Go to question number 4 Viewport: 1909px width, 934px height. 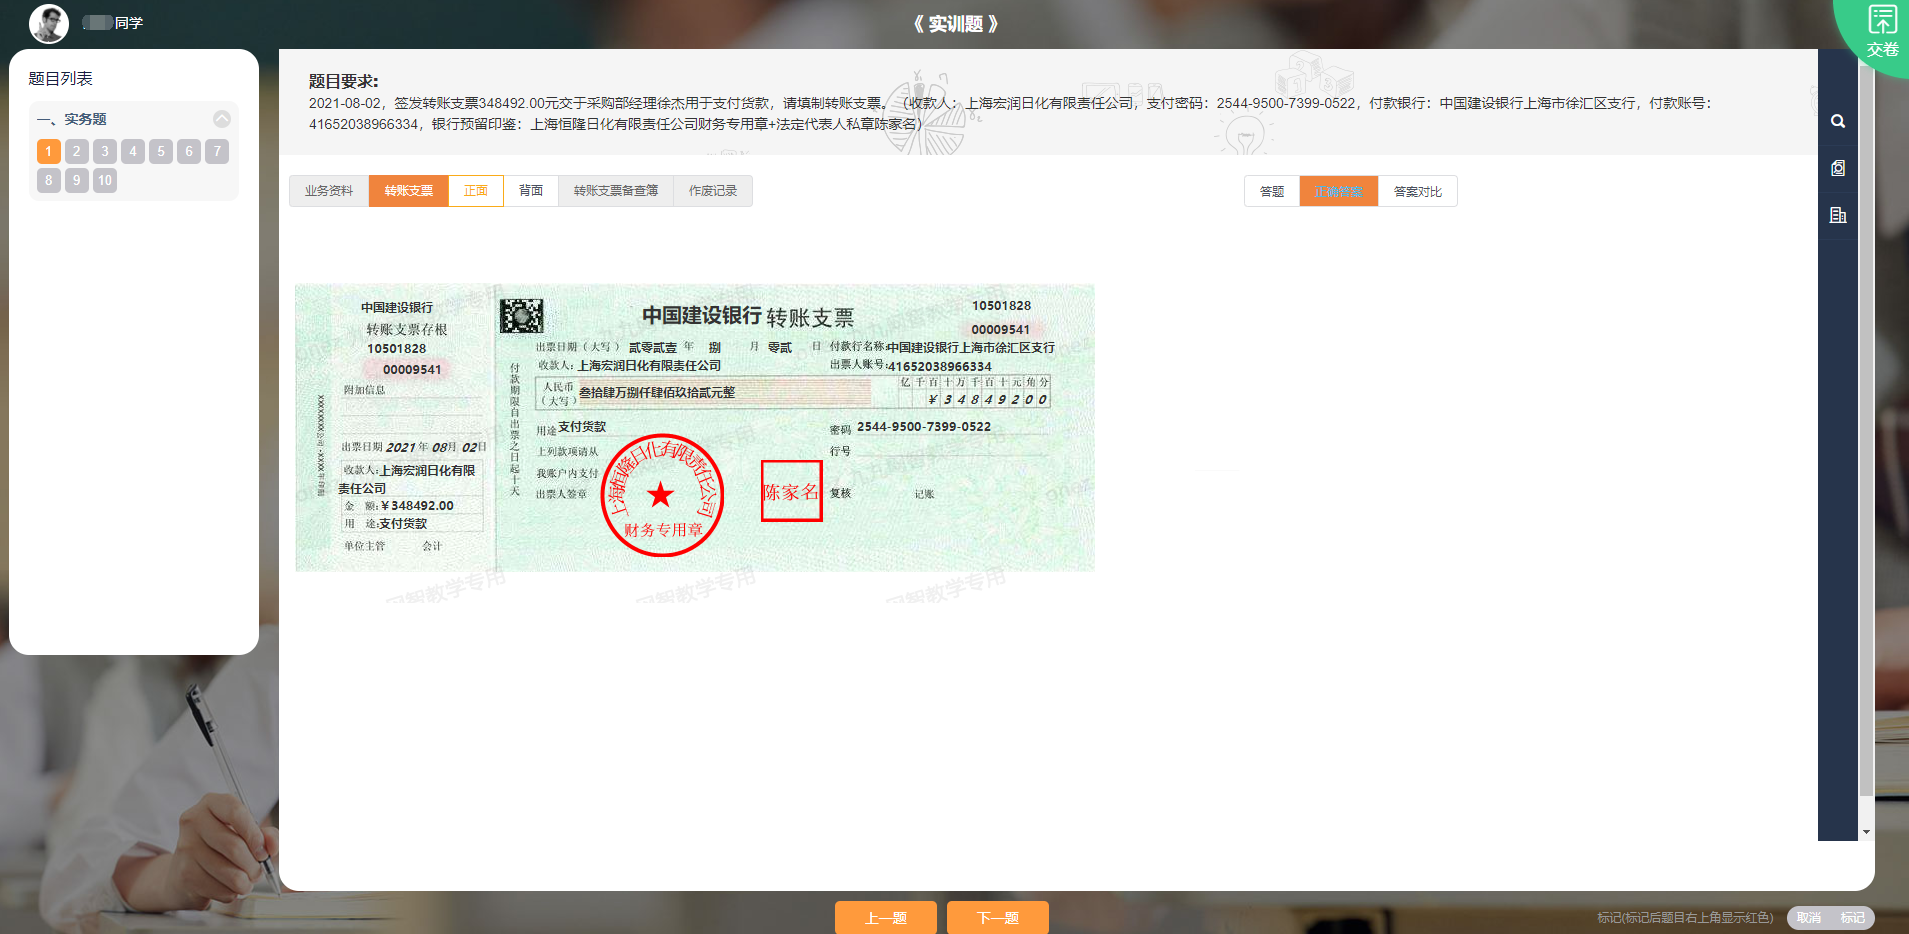pos(133,151)
